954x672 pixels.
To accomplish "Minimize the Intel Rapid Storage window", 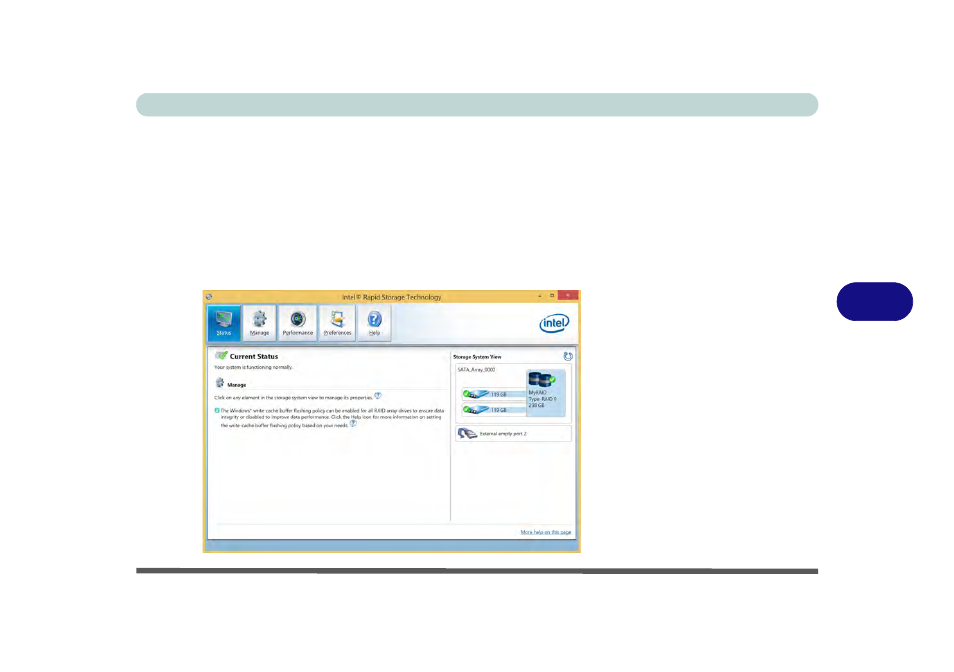I will coord(540,296).
